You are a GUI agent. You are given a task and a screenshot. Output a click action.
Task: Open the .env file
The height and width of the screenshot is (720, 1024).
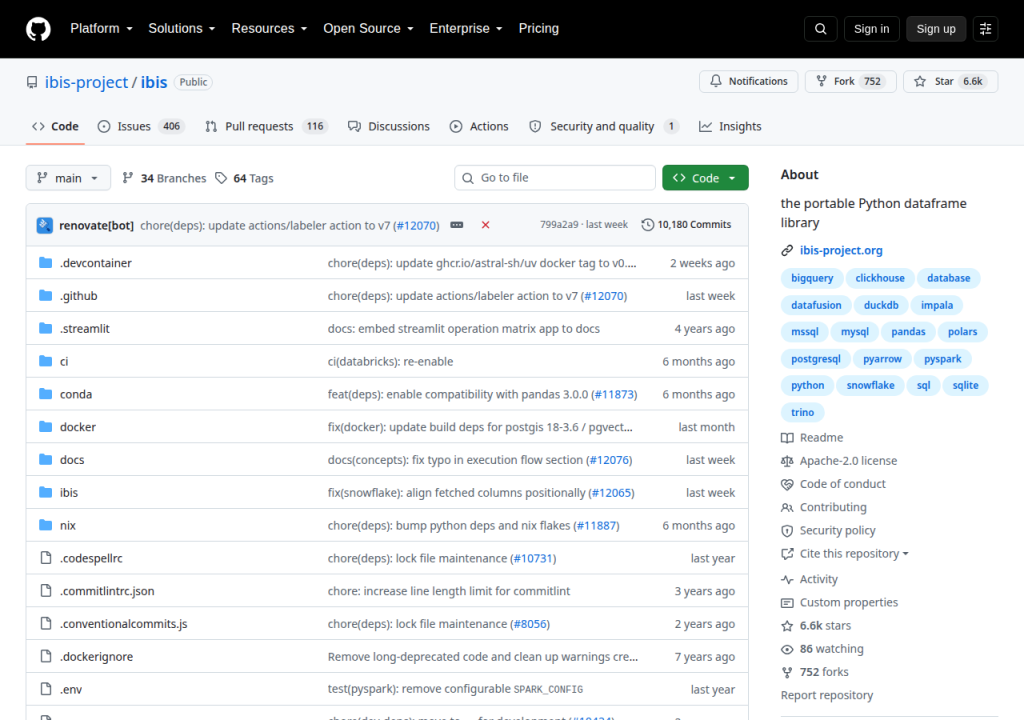coord(71,689)
